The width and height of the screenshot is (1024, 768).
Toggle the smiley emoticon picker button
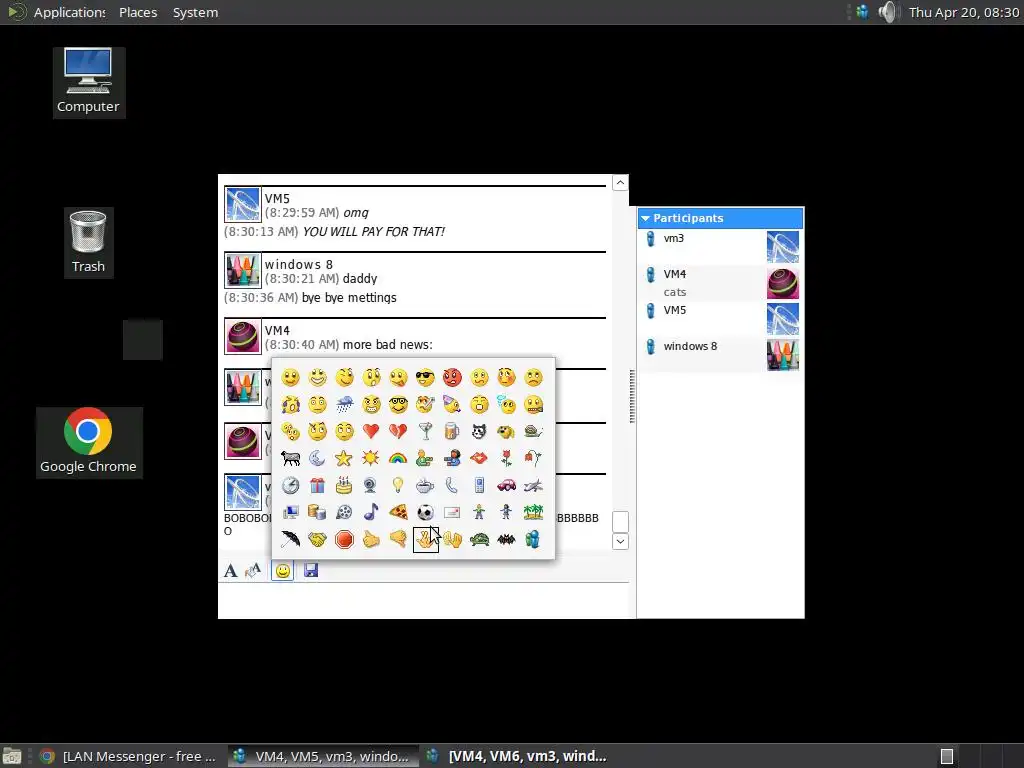pyautogui.click(x=282, y=571)
